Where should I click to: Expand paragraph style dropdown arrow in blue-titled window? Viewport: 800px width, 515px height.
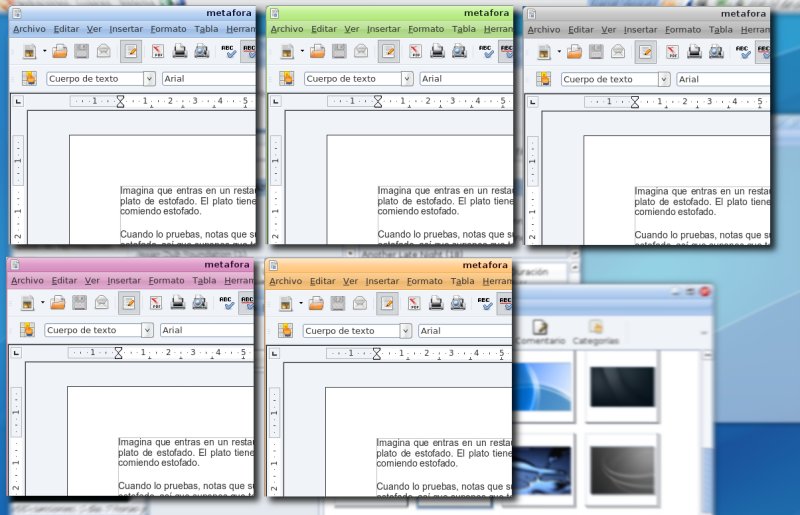tap(149, 79)
